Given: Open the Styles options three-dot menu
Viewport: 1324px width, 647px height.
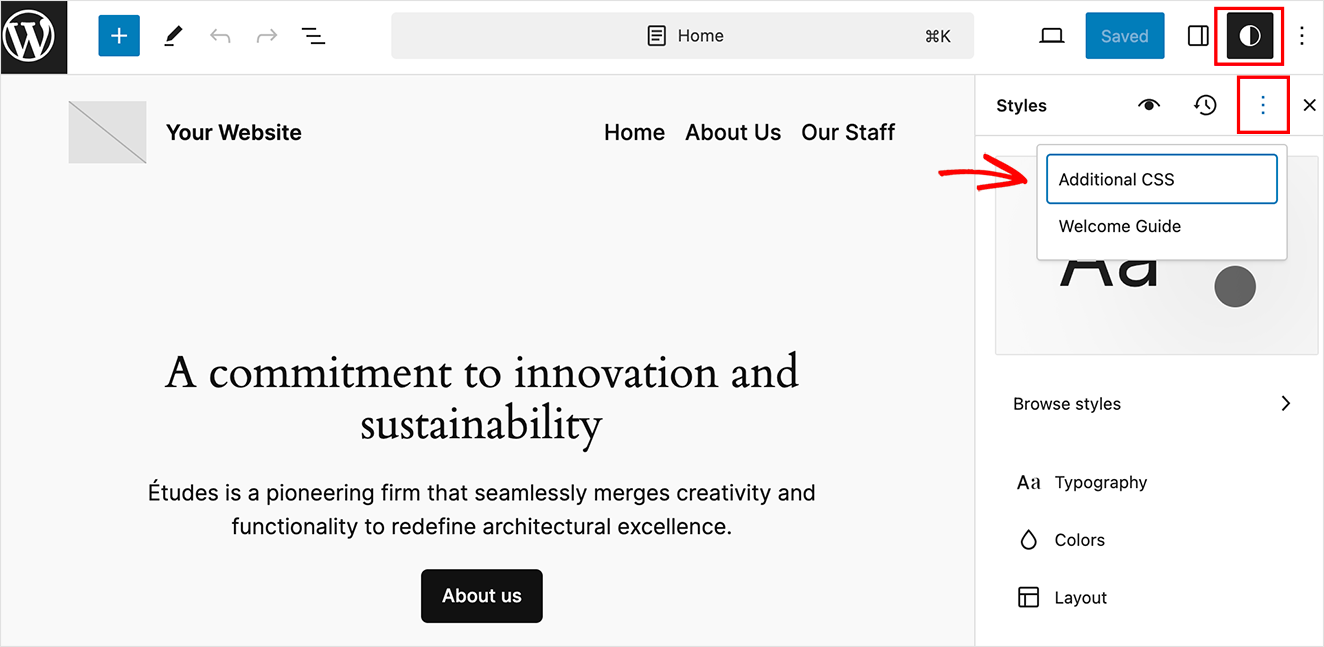Looking at the screenshot, I should pos(1263,104).
